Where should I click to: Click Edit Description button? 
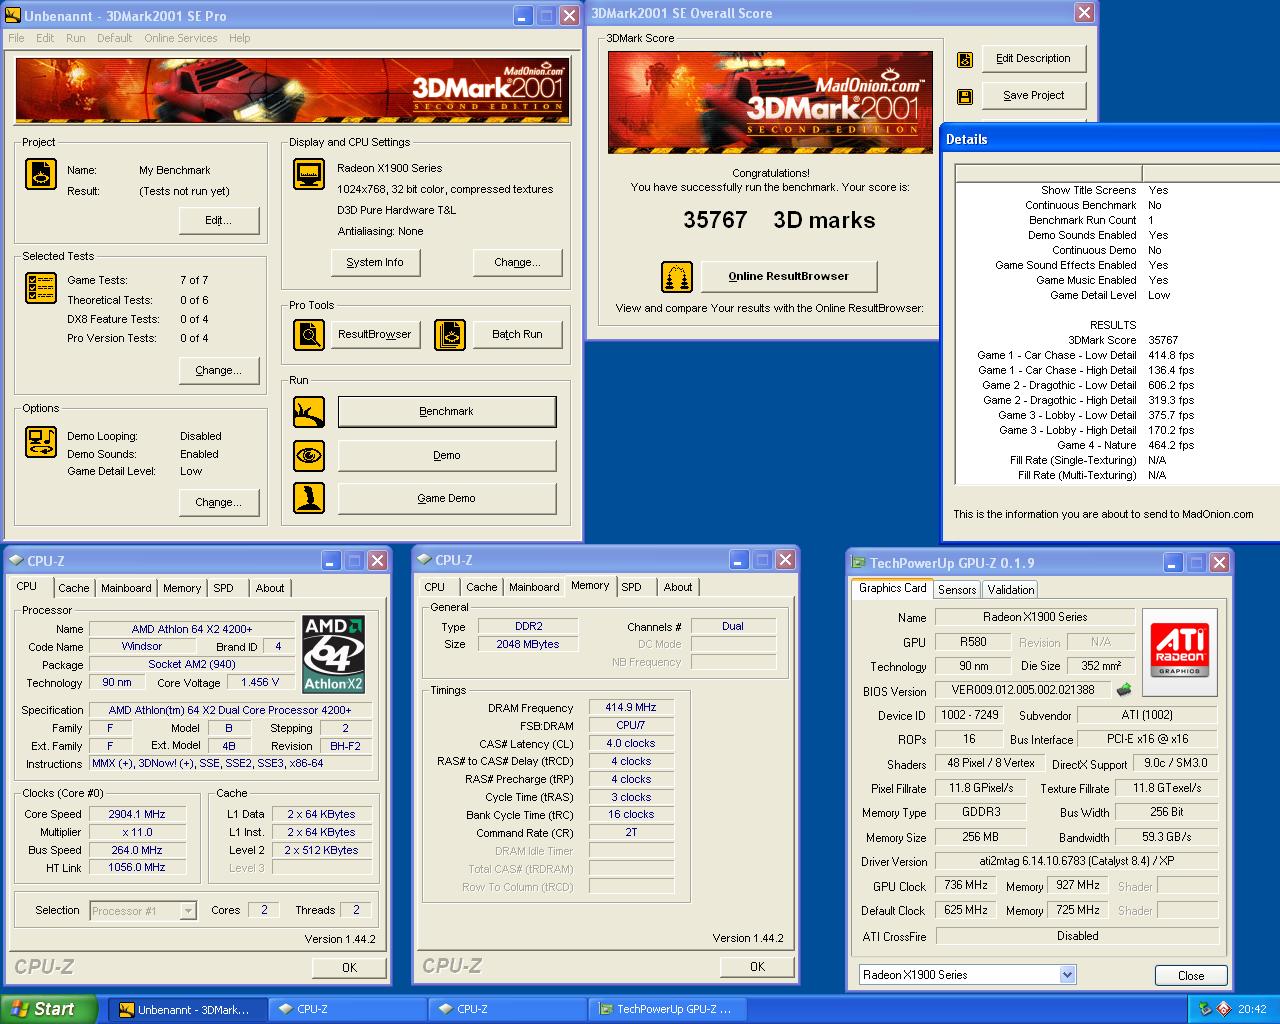click(x=1033, y=59)
